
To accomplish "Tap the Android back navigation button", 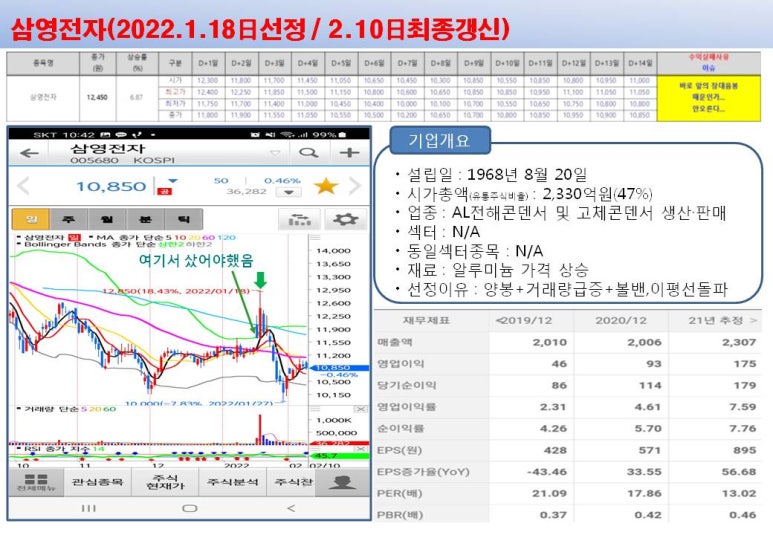I will [291, 508].
